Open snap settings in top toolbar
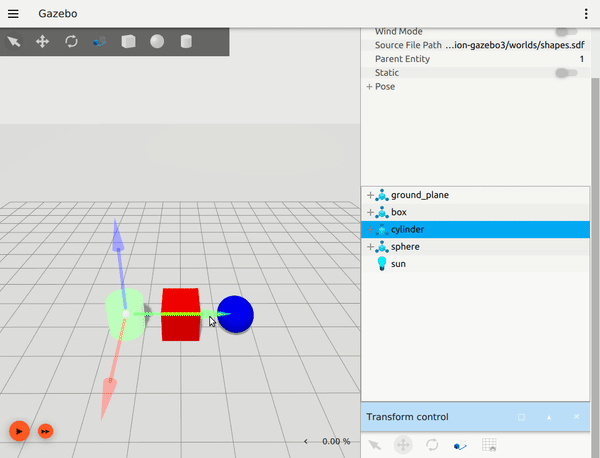The height and width of the screenshot is (458, 600). tap(100, 41)
